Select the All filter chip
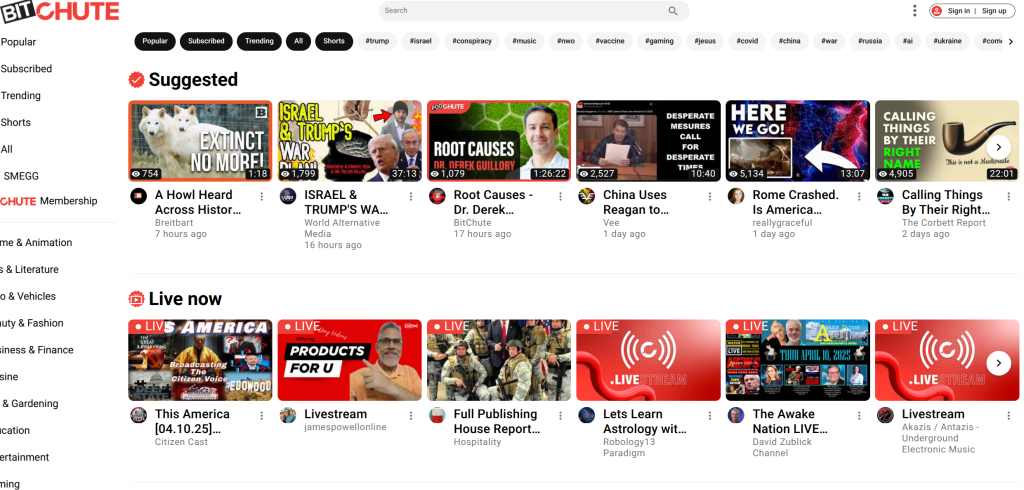1024x490 pixels. [x=298, y=41]
